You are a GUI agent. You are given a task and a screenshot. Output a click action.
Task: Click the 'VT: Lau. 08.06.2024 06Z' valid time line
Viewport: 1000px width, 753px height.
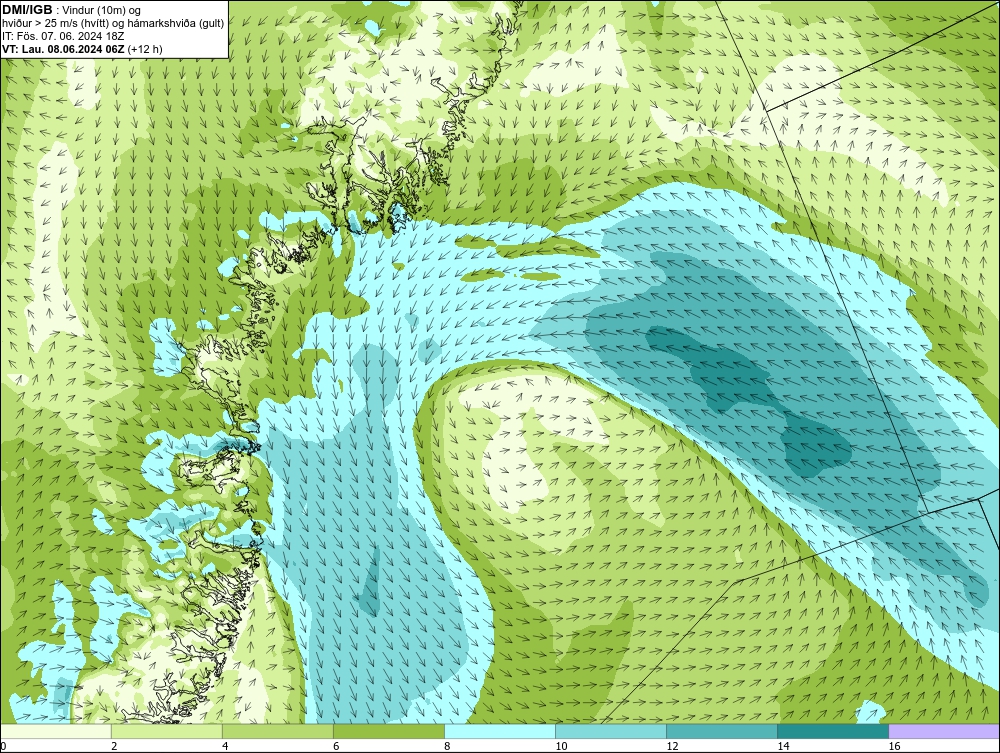click(x=63, y=49)
